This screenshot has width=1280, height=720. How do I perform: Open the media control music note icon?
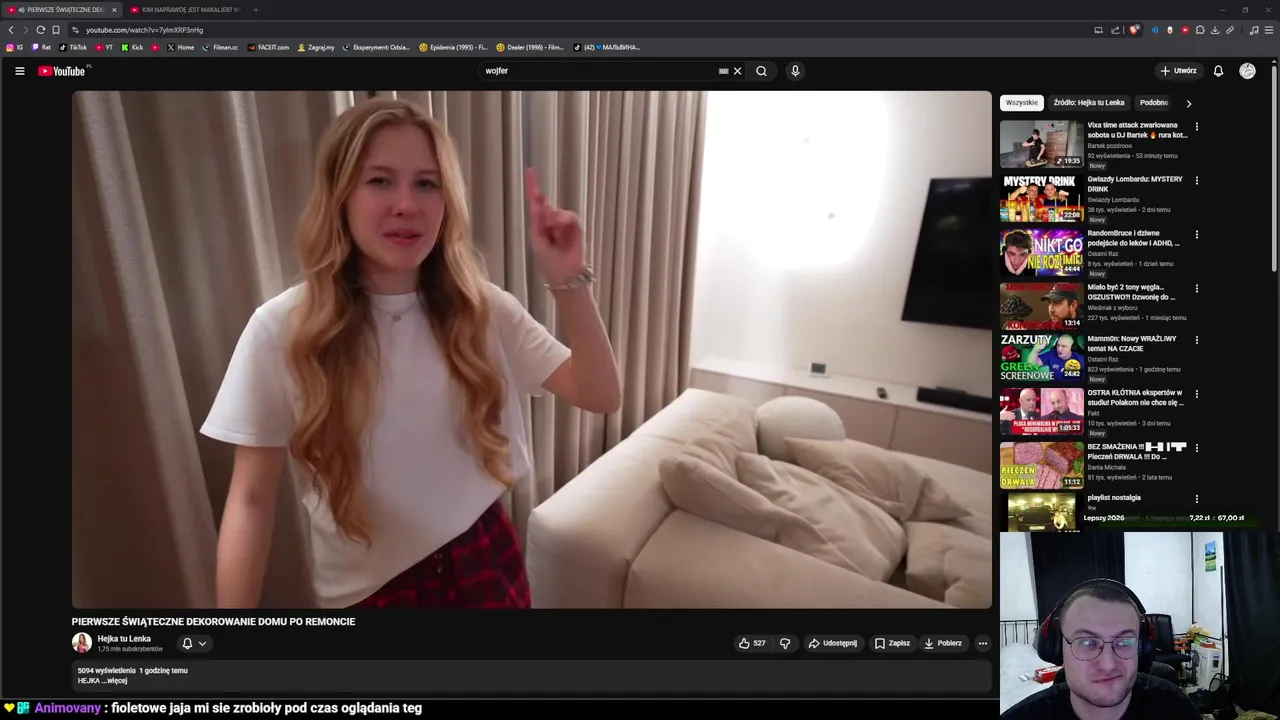pos(1254,30)
